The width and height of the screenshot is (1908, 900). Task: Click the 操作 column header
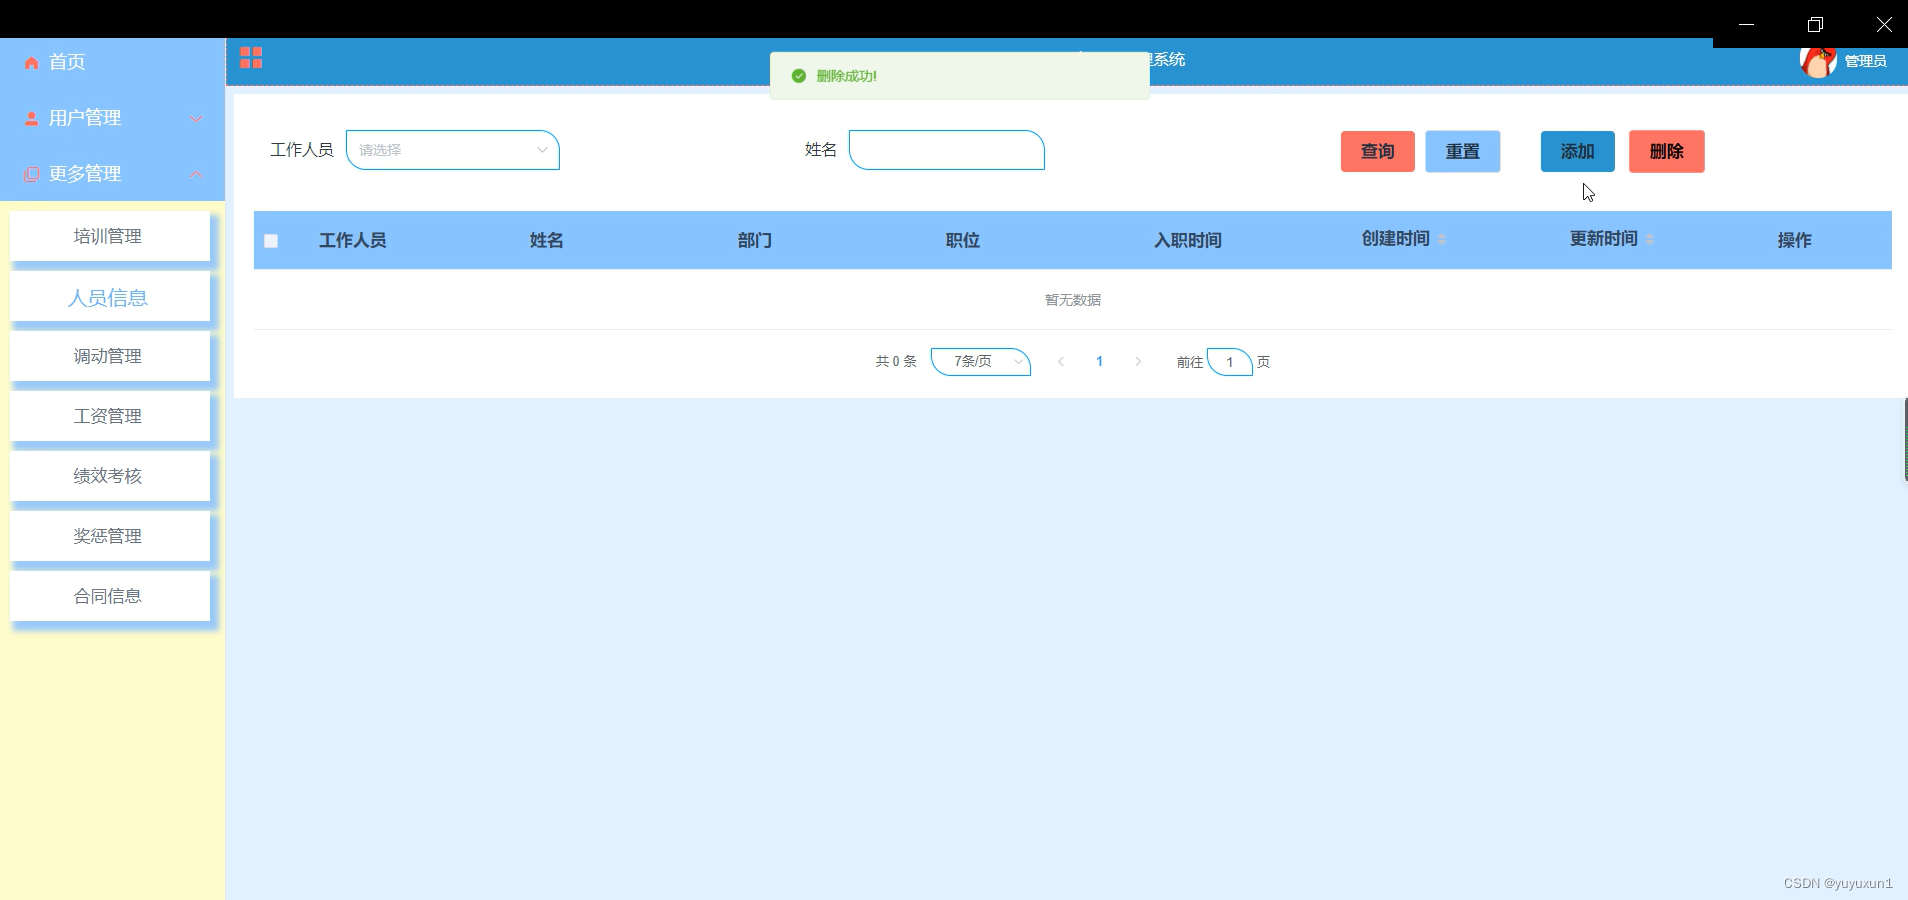(x=1795, y=241)
